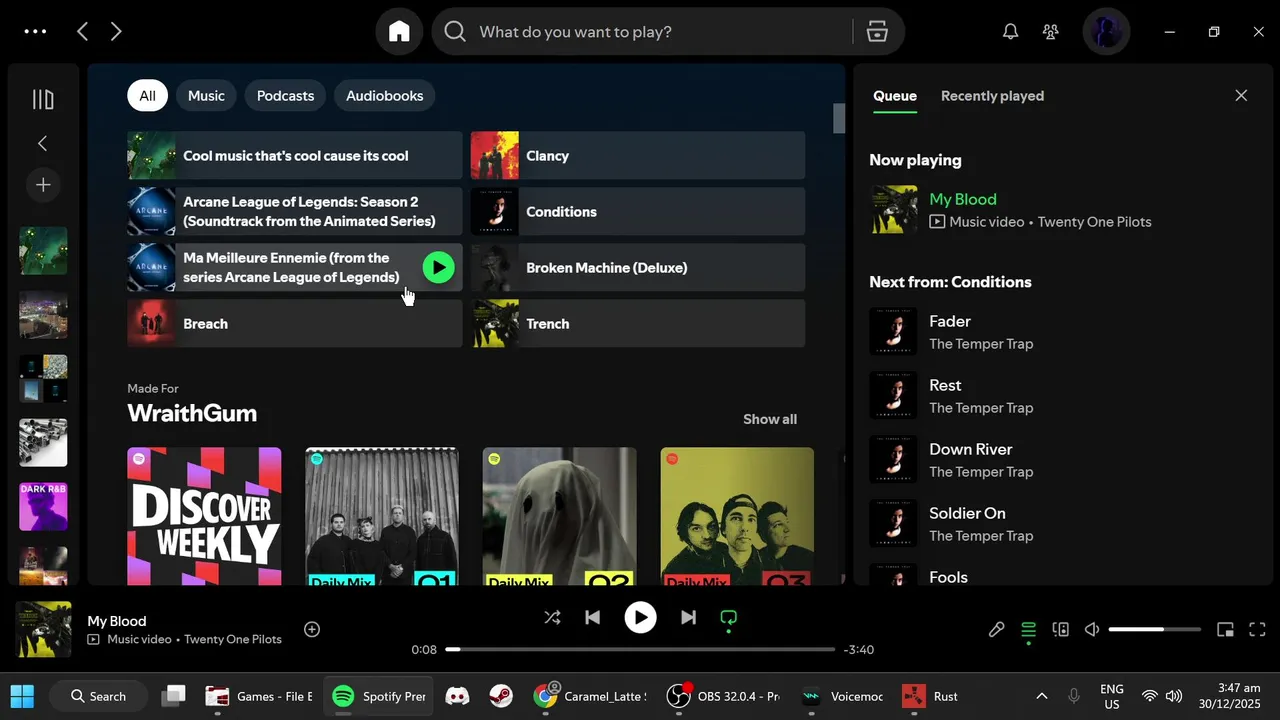1280x720 pixels.
Task: Open Arcane League of Legends Season 2 tile
Action: [x=295, y=211]
